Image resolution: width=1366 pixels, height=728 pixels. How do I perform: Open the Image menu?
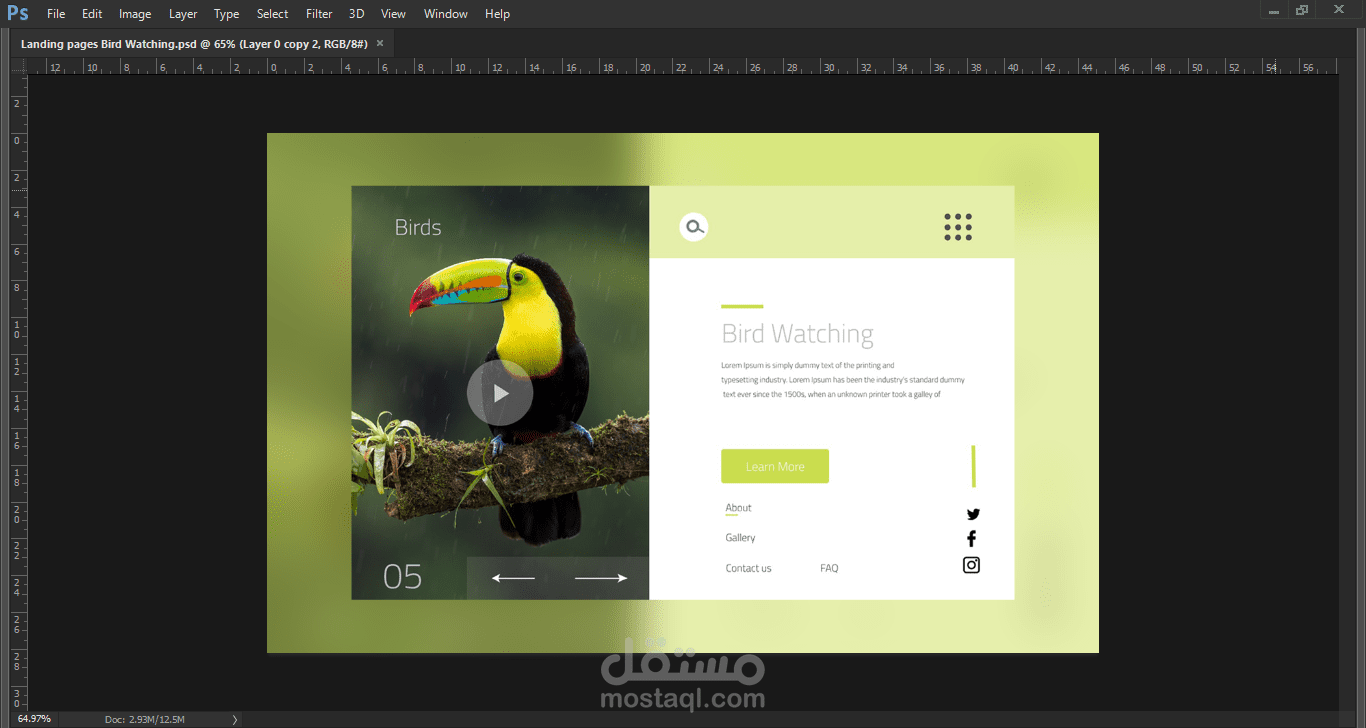[135, 14]
